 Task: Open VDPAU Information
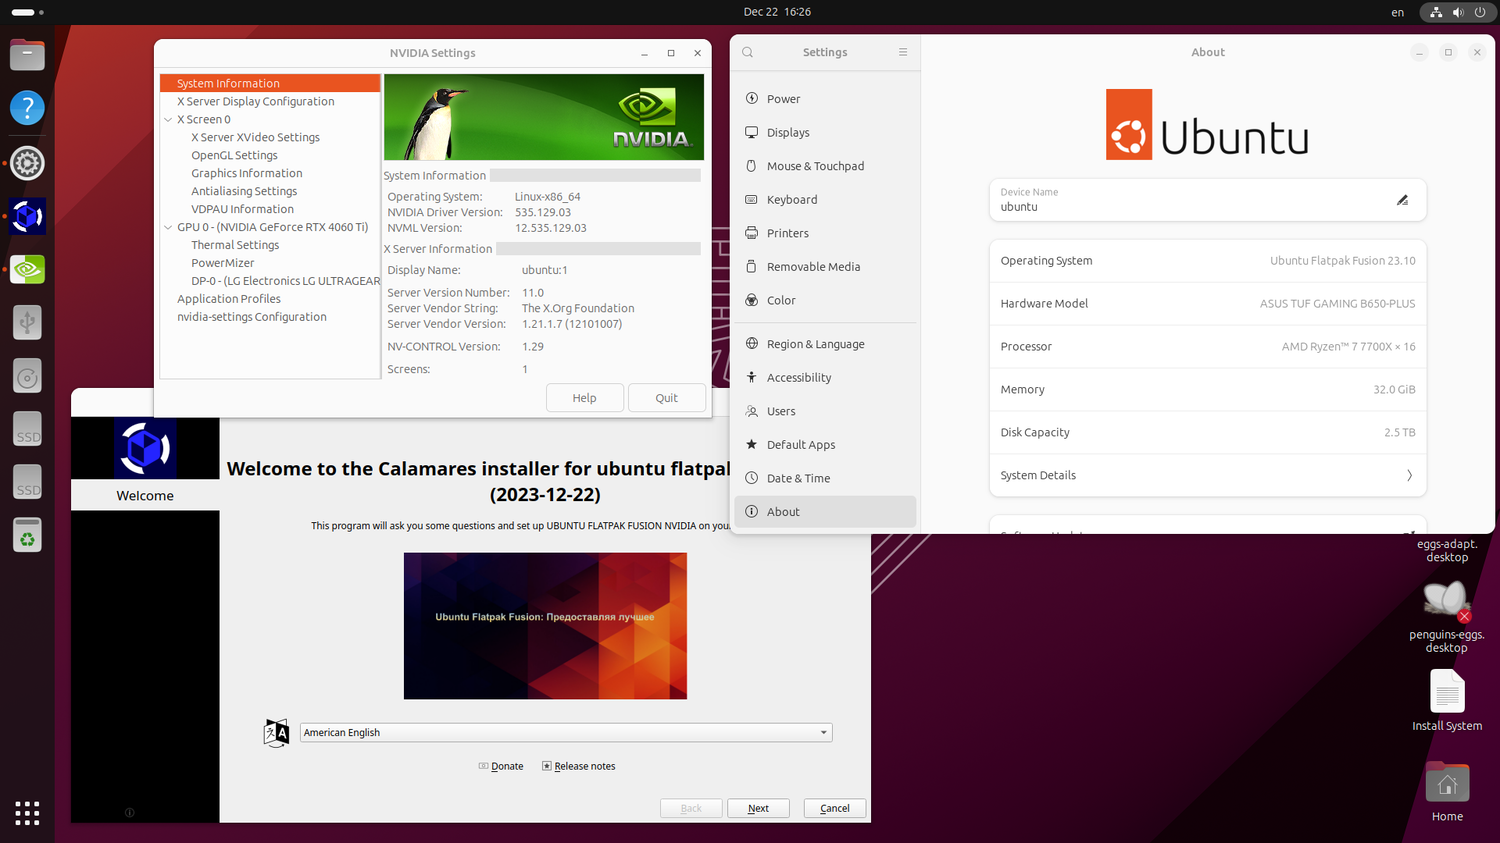(x=242, y=209)
